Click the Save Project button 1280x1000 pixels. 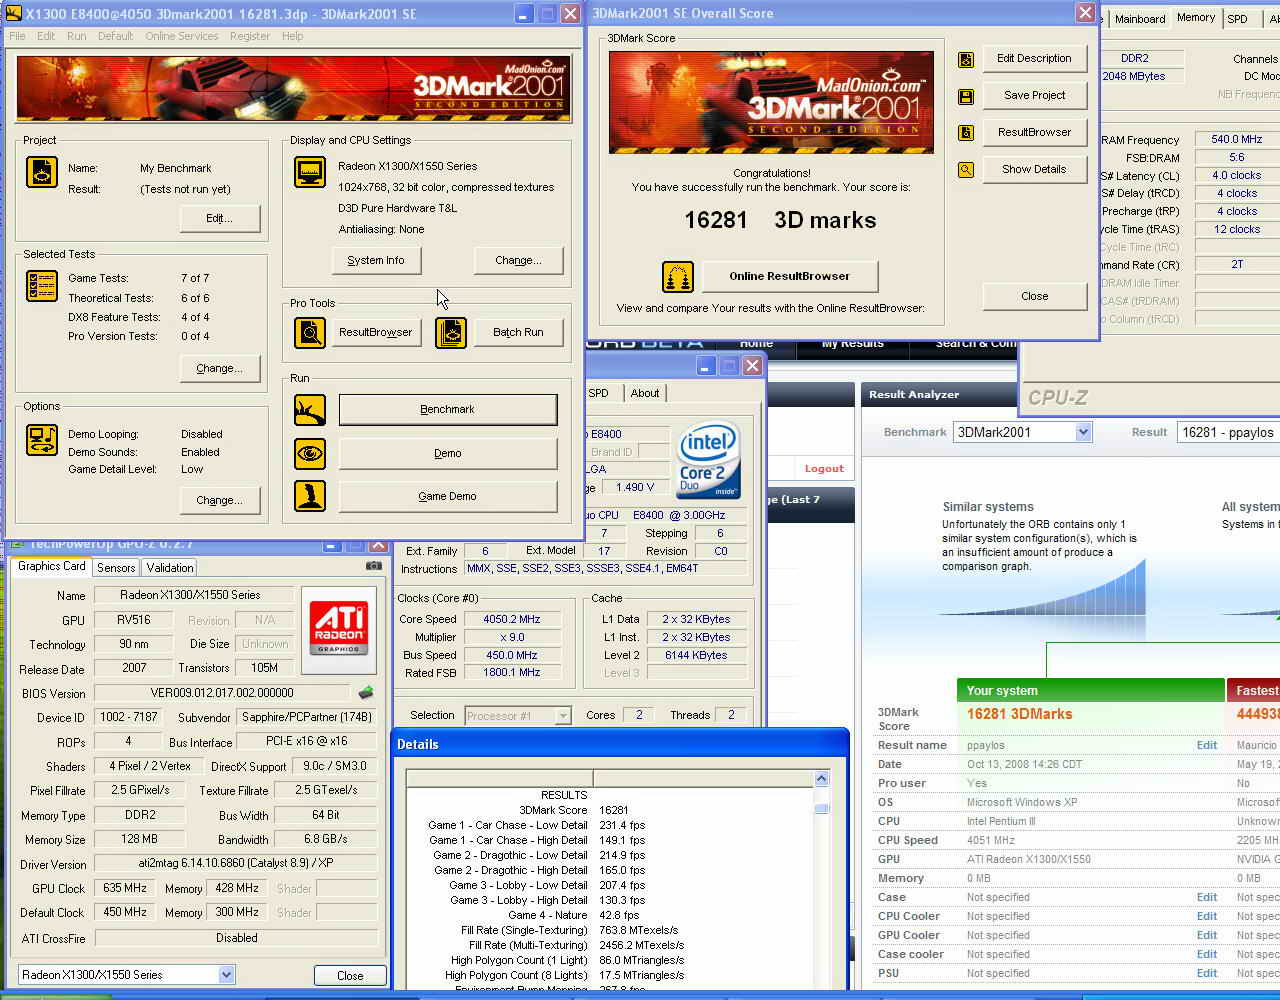tap(1034, 95)
